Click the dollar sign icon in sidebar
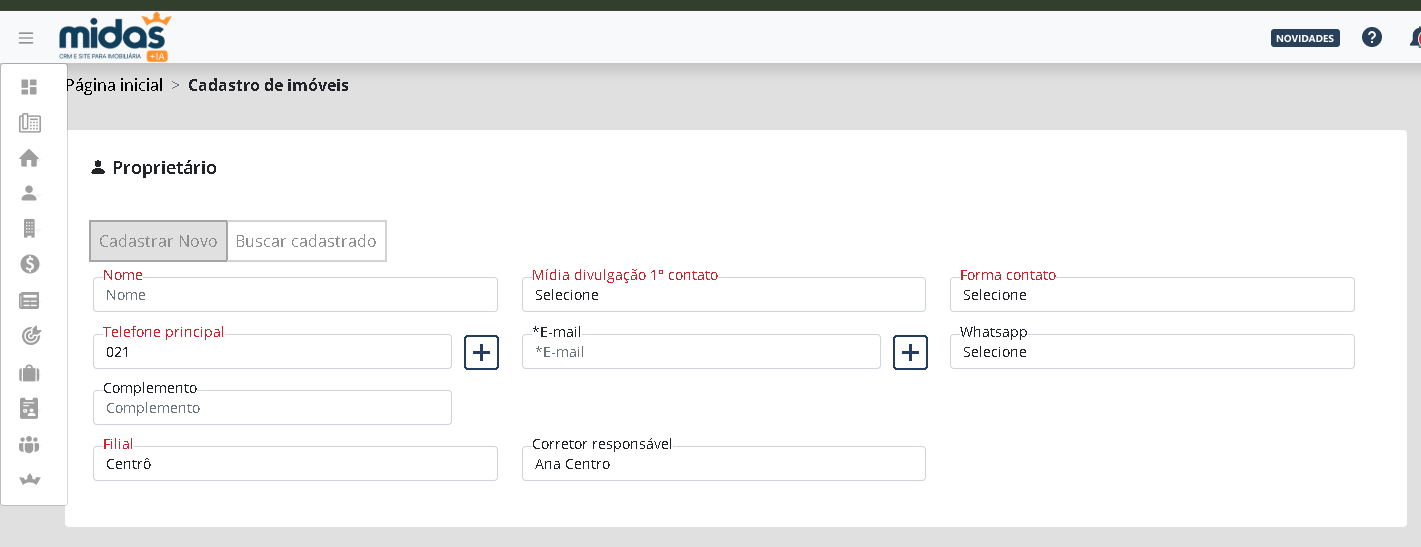 click(29, 264)
